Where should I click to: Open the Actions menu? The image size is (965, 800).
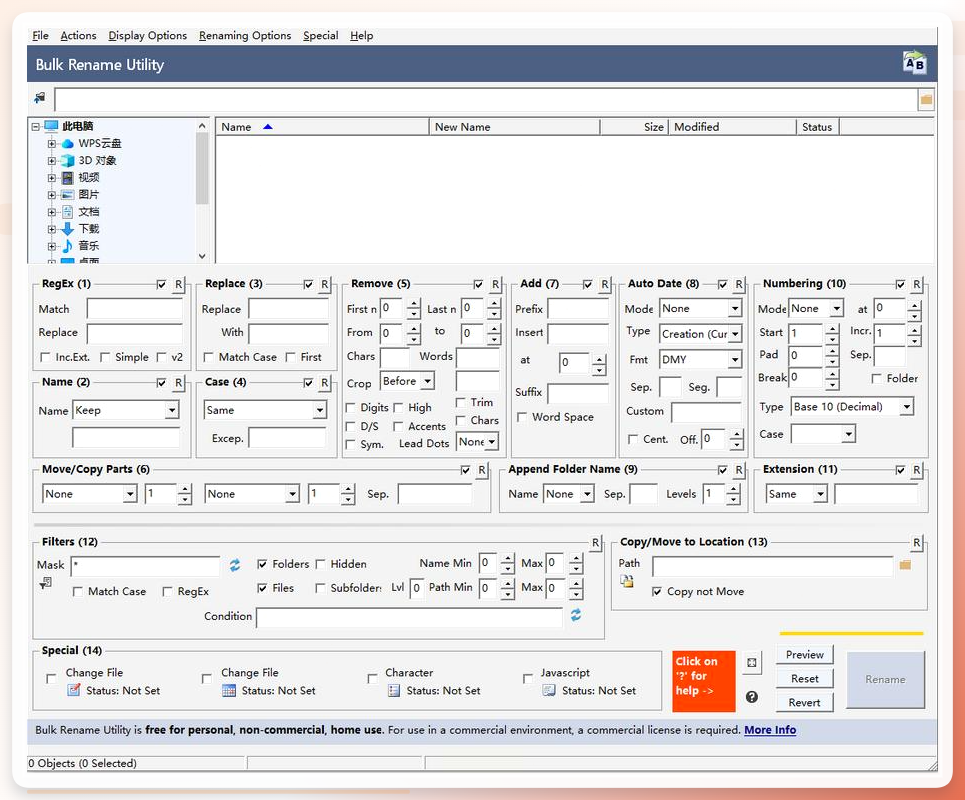78,36
